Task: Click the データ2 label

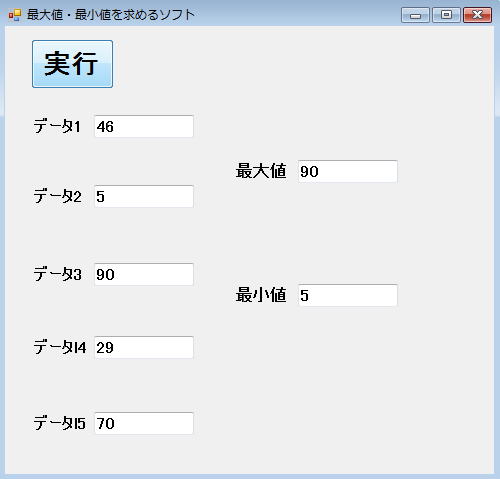Action: pyautogui.click(x=57, y=196)
